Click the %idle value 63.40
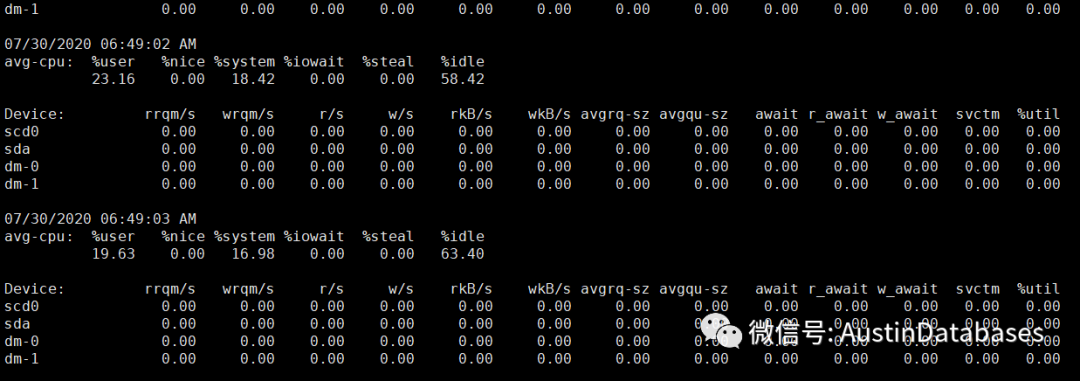Image resolution: width=1080 pixels, height=381 pixels. tap(463, 254)
